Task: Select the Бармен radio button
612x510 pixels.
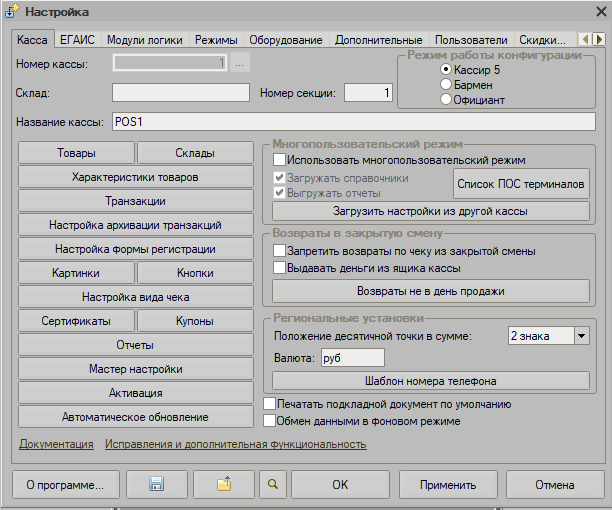Action: coord(446,85)
